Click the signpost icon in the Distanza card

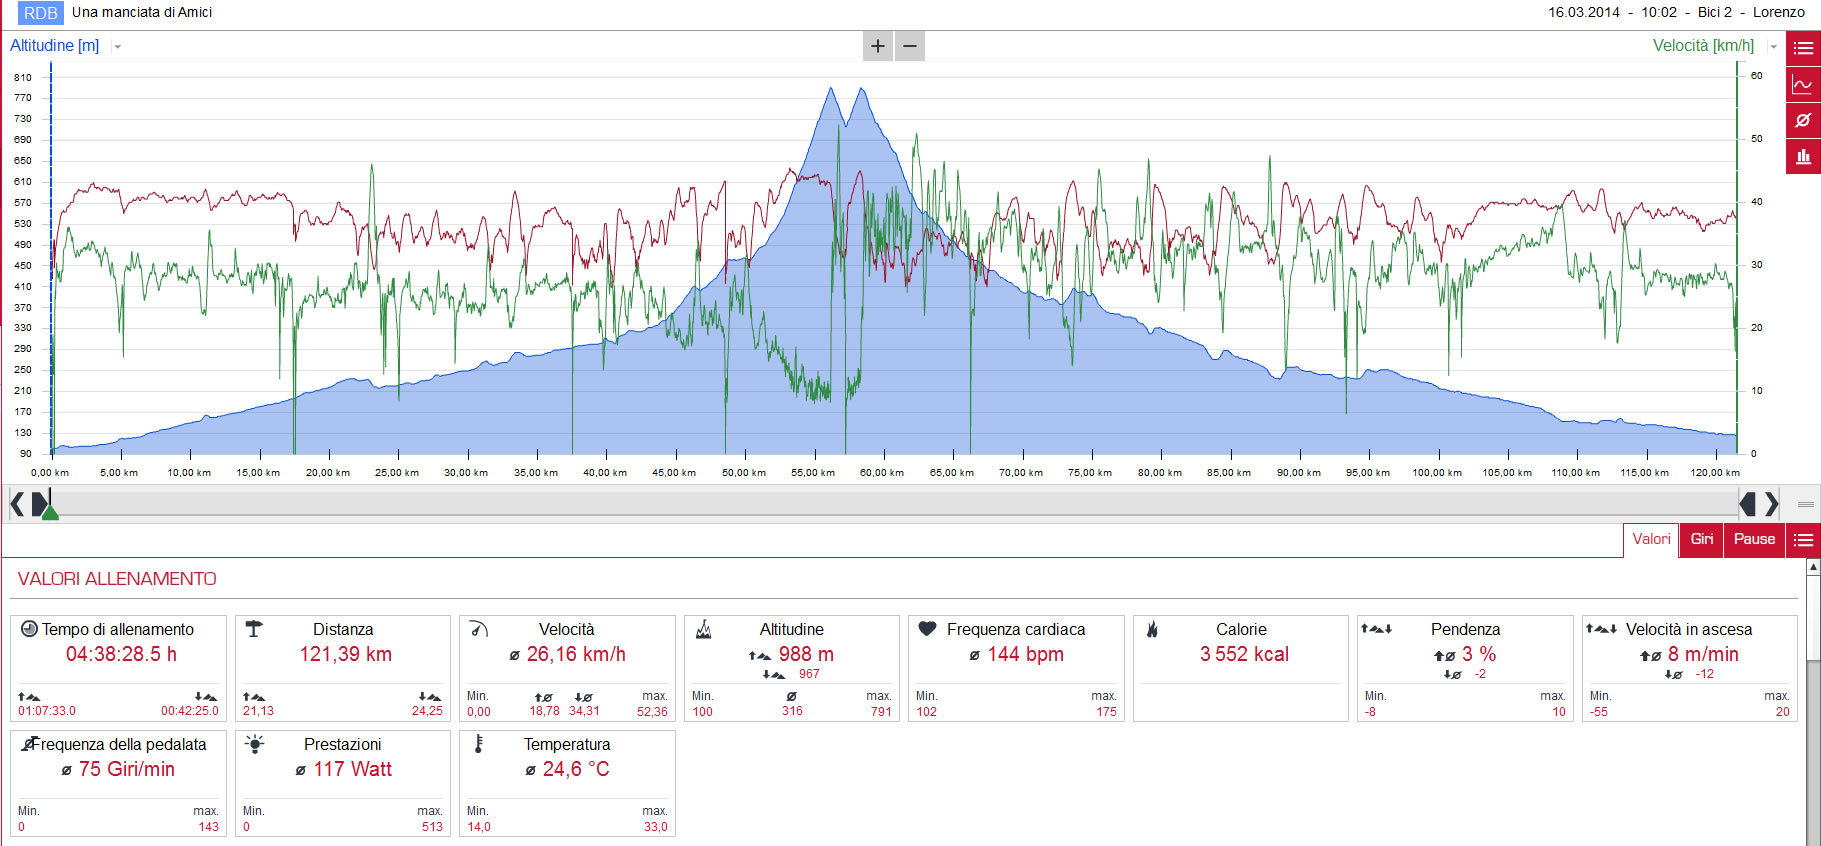(254, 629)
